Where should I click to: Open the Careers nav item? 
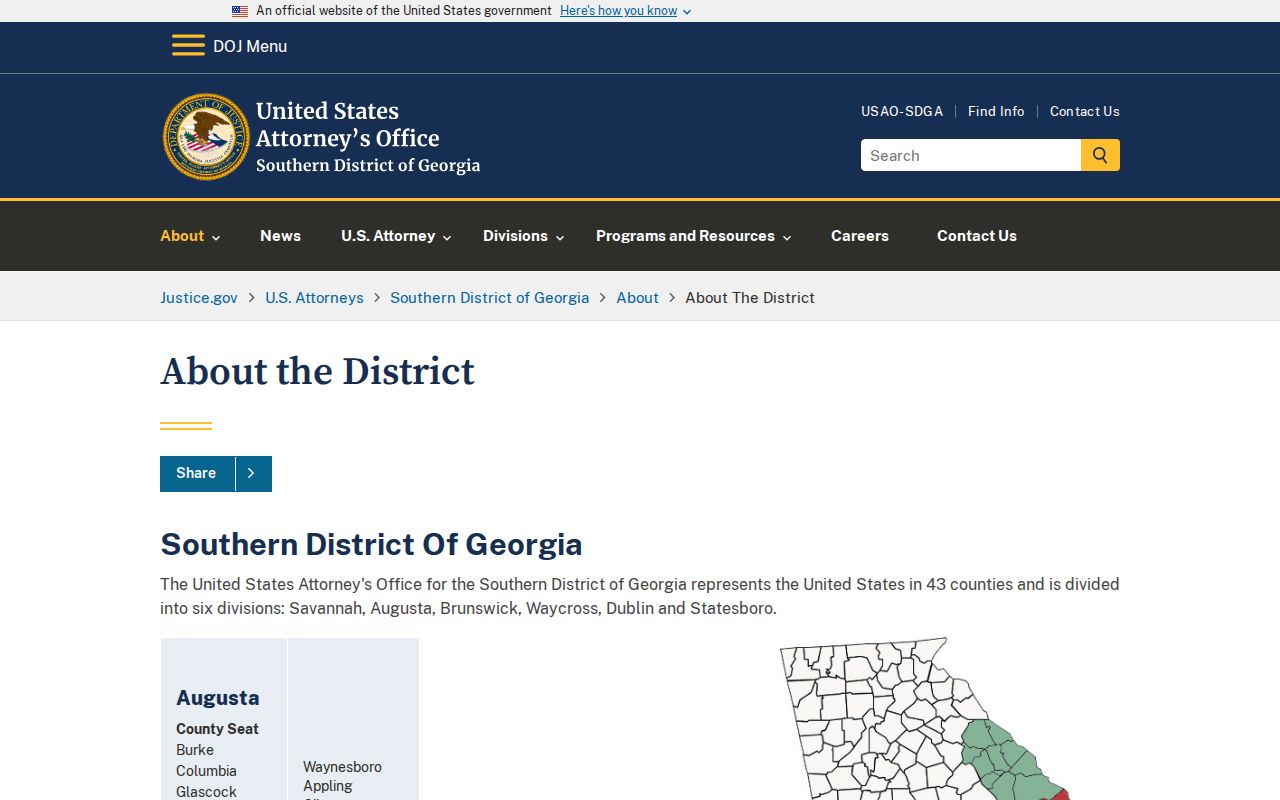(x=860, y=236)
